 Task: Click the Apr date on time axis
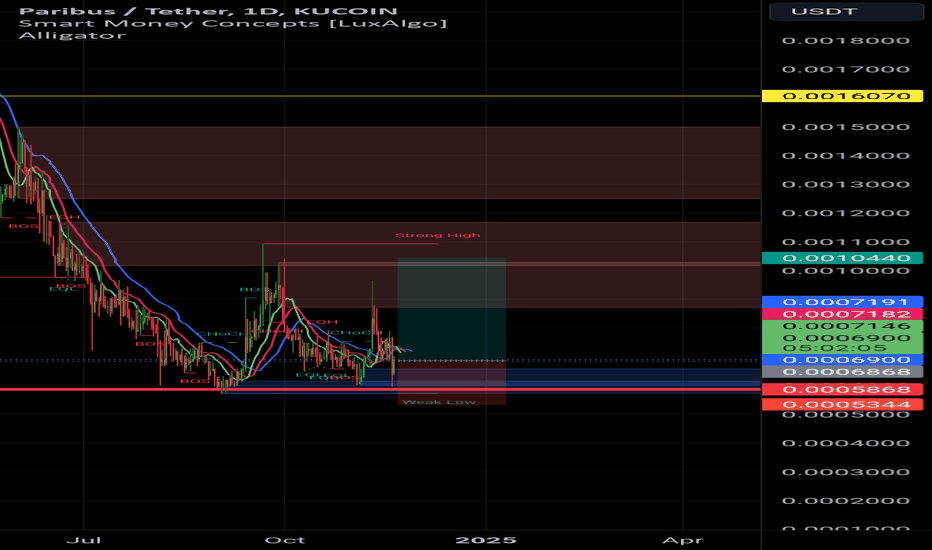pyautogui.click(x=682, y=540)
